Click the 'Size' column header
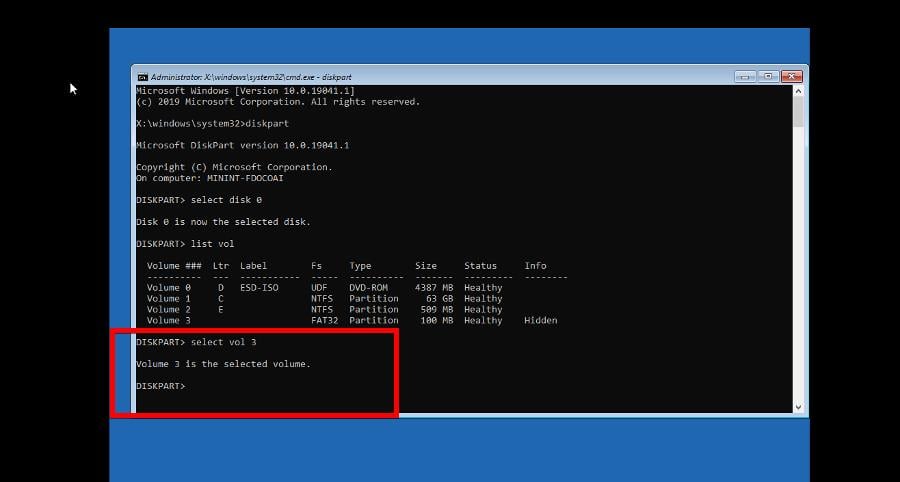900x482 pixels. pos(426,266)
